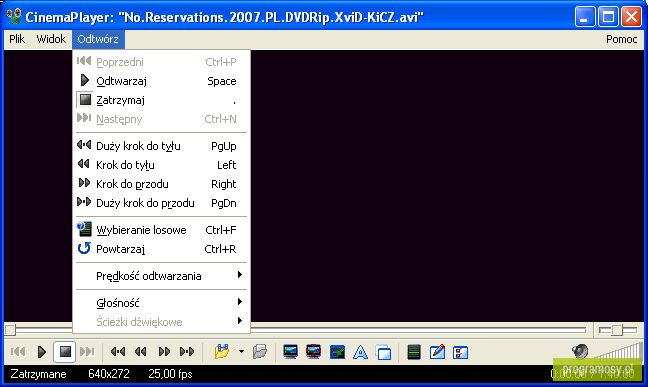The image size is (648, 387).
Task: Select Poprzedni menu entry
Action: tap(161, 62)
